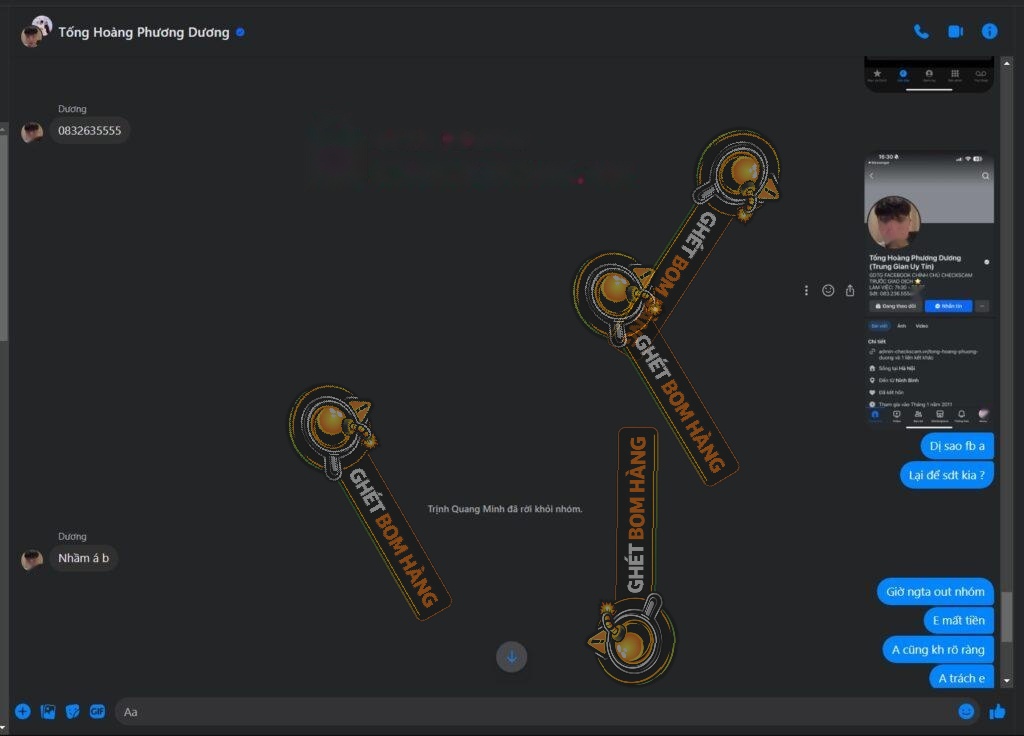Choose a sticker from the sticker icon

(x=72, y=712)
